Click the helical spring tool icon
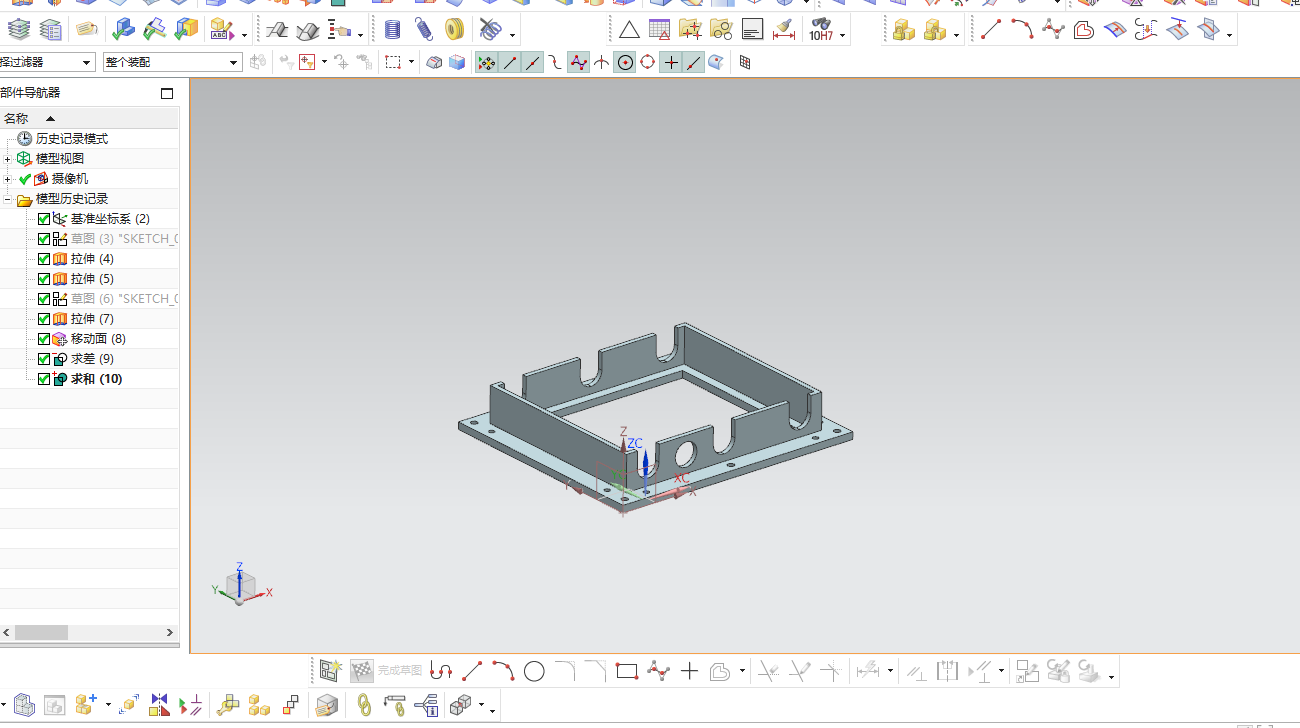Viewport: 1300px width, 728px height. point(393,30)
